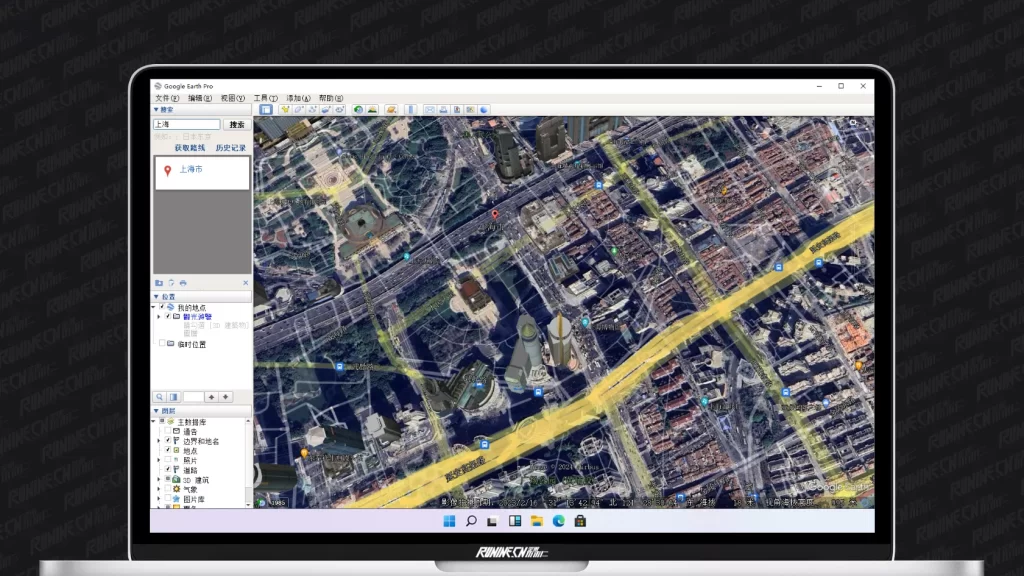Click the ruler measurement tool icon

pyautogui.click(x=409, y=109)
